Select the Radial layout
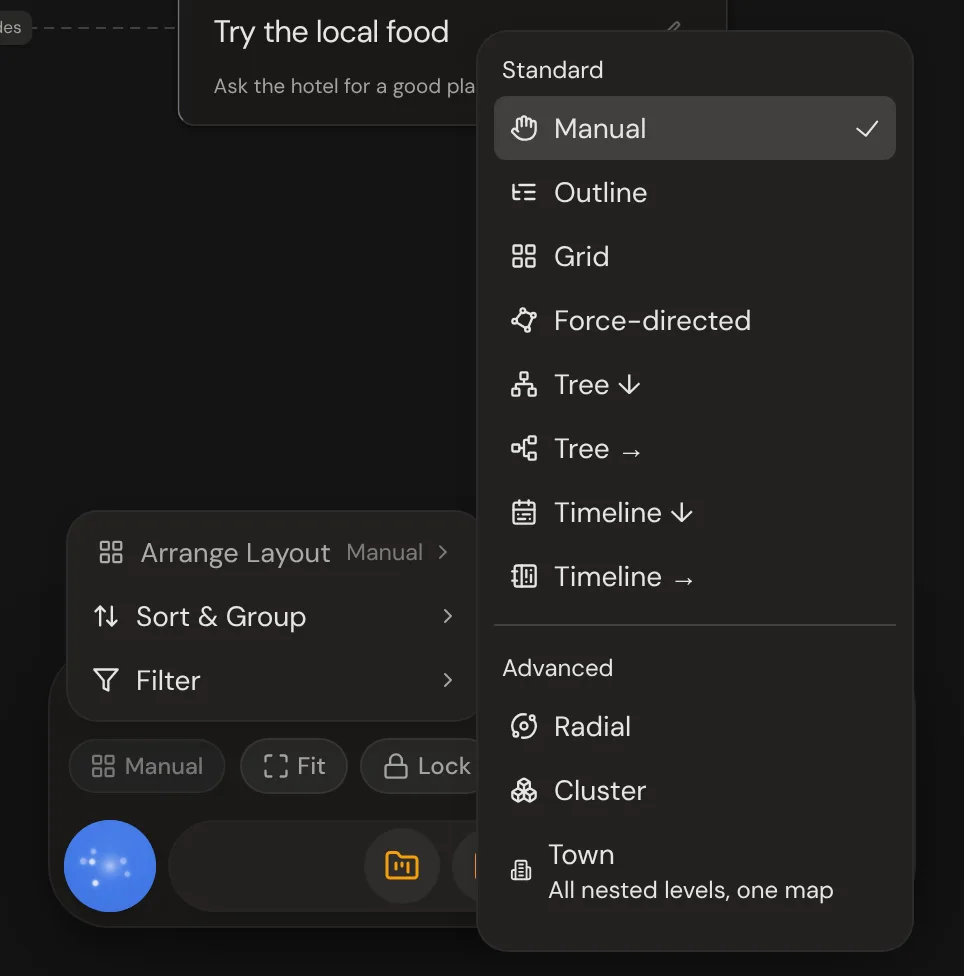 click(x=695, y=726)
